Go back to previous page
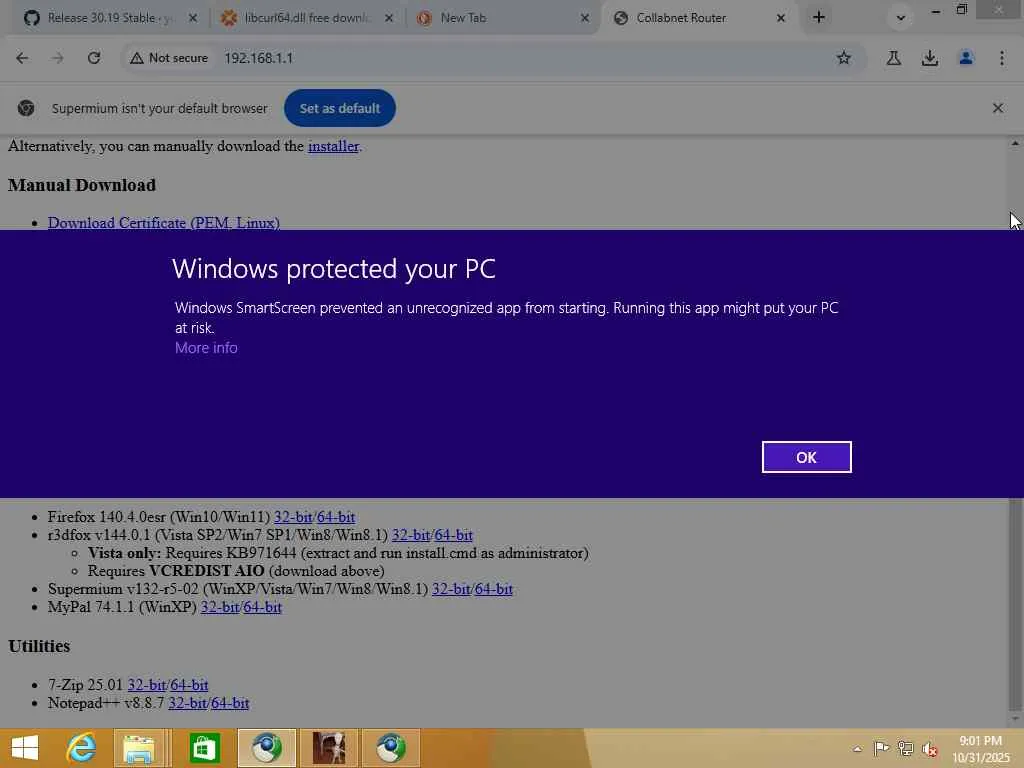 click(22, 58)
